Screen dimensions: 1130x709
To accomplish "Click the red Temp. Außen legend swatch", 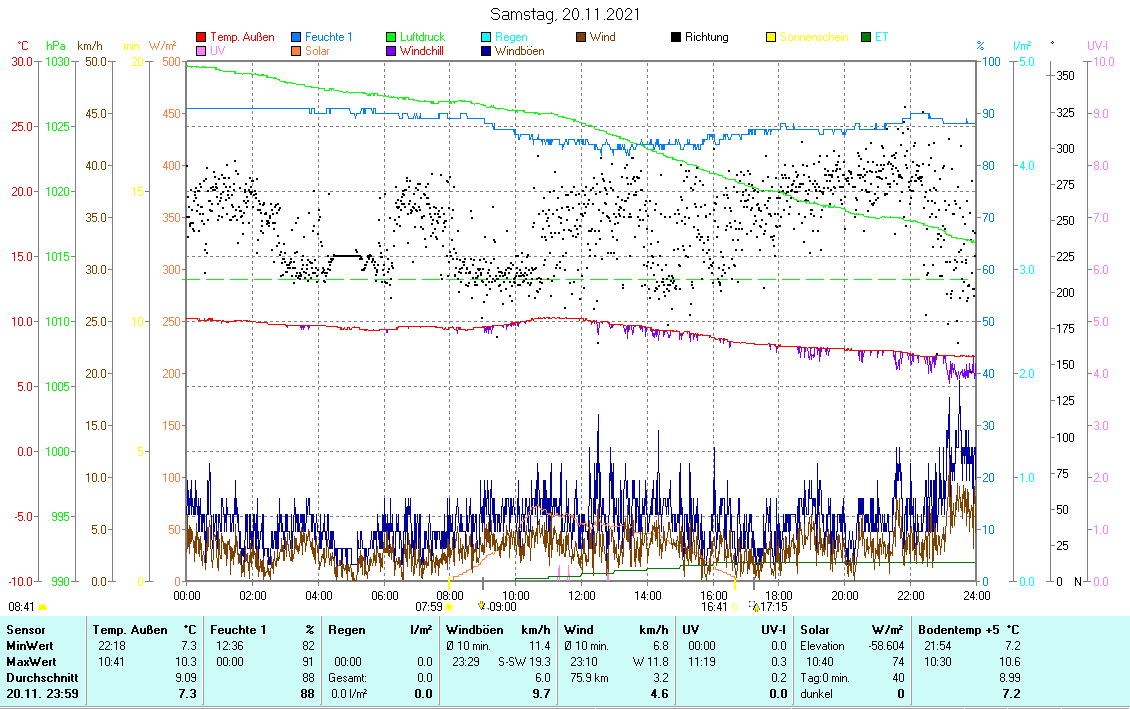I will click(x=202, y=38).
